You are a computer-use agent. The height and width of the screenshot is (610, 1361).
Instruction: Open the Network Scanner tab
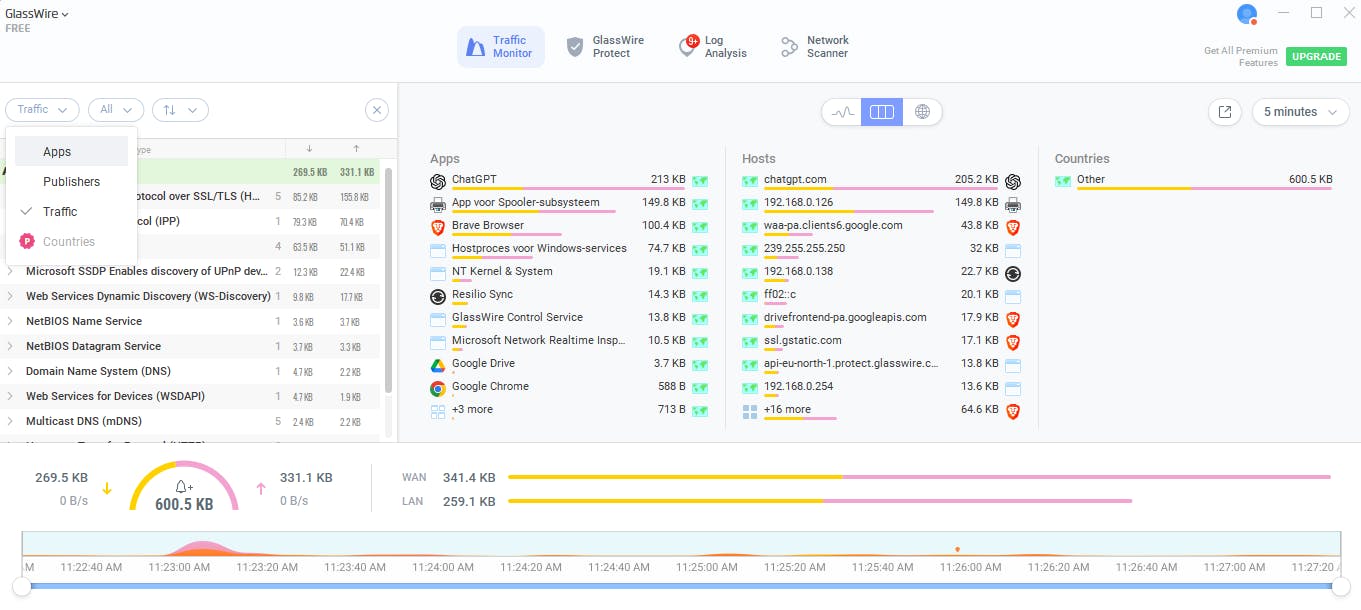coord(814,47)
